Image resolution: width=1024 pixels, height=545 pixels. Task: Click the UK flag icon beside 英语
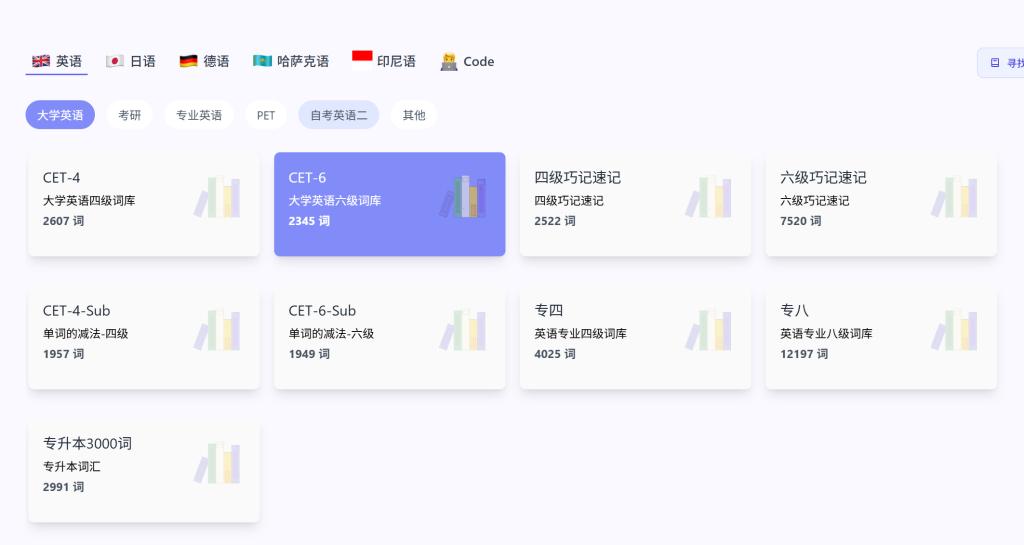(x=41, y=61)
